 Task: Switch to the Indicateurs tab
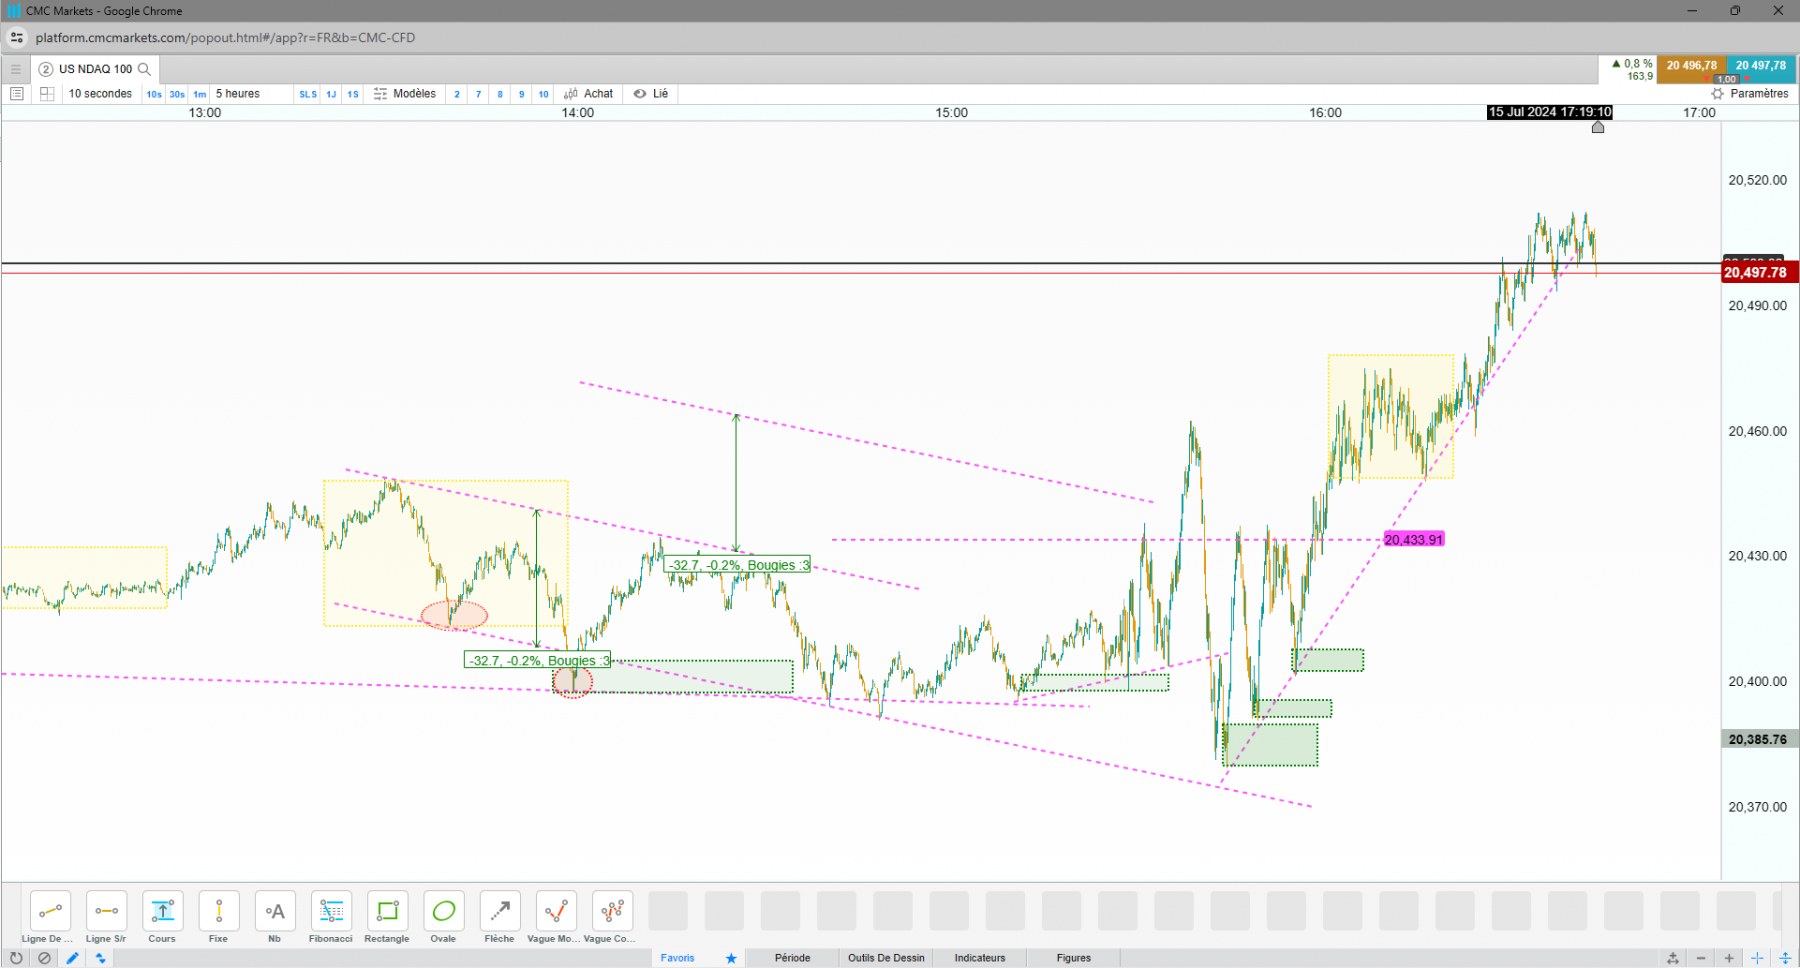pyautogui.click(x=980, y=958)
